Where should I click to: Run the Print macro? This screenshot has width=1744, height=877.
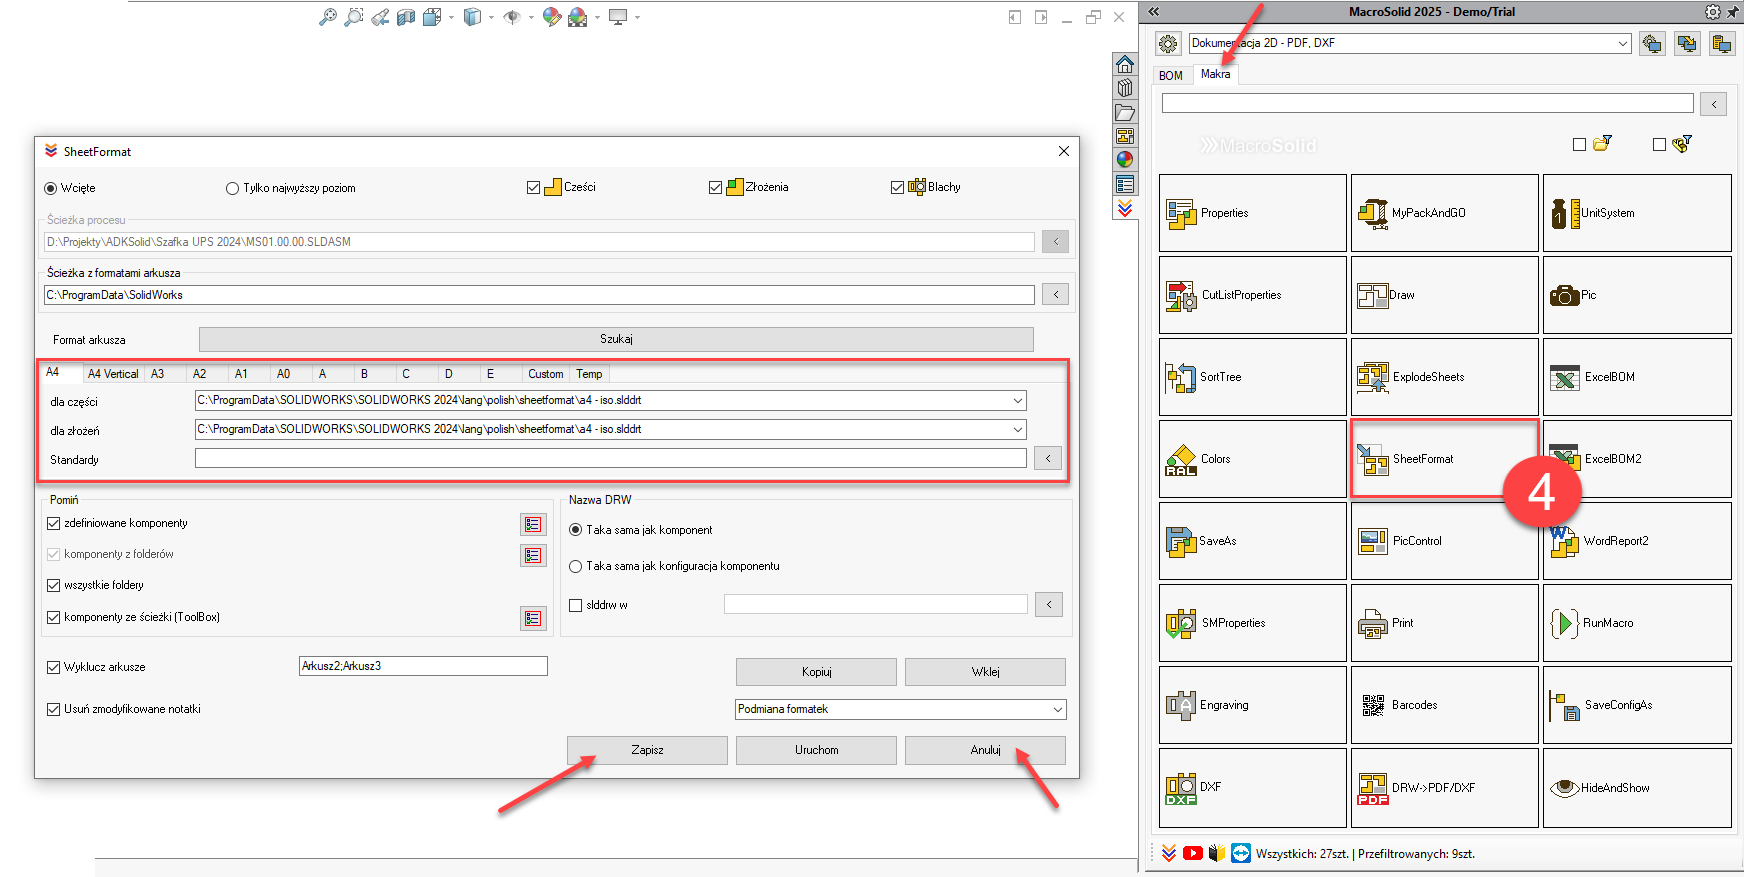1444,623
